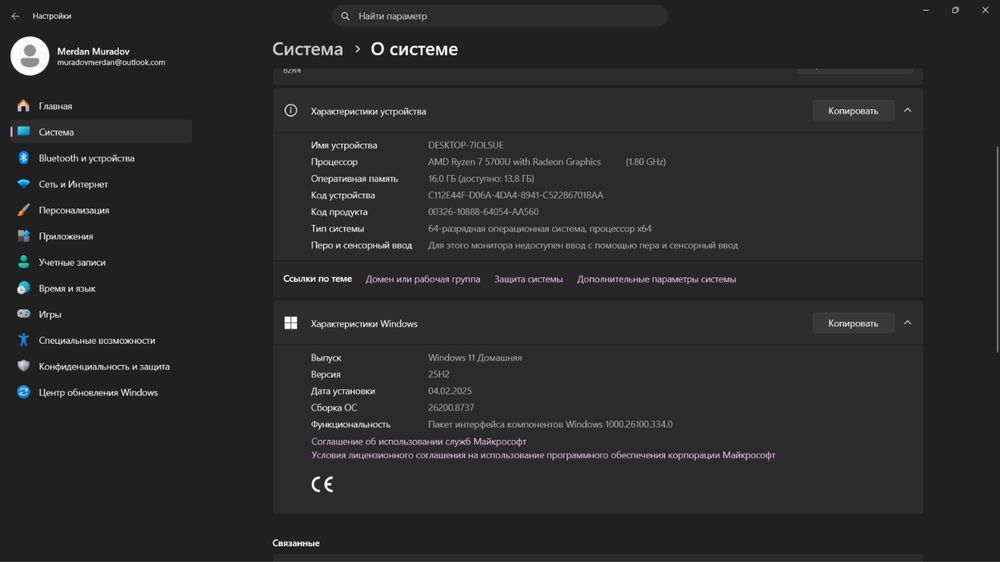Open Bluetooth и устройства section
This screenshot has width=1000, height=562.
101,158
